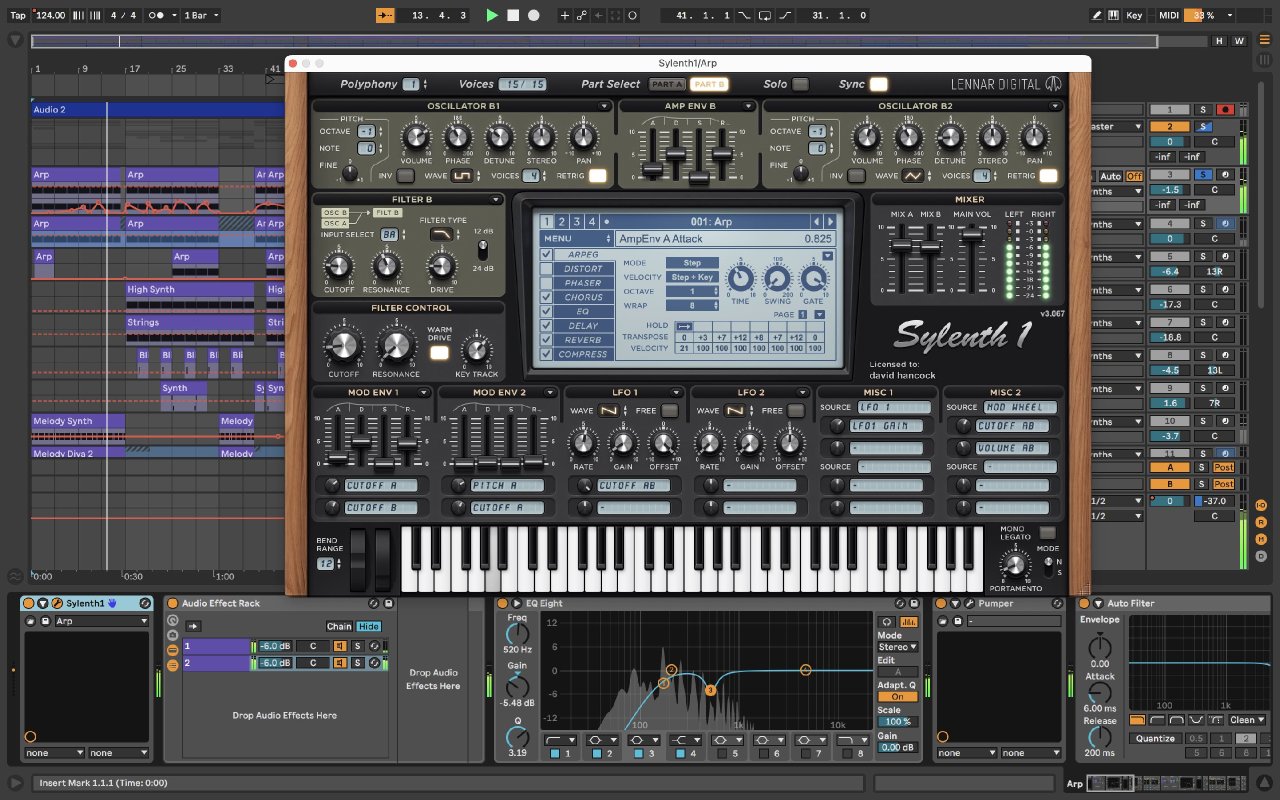1280x800 pixels.
Task: Go to next Sylenth1 preset arrow
Action: click(x=830, y=221)
